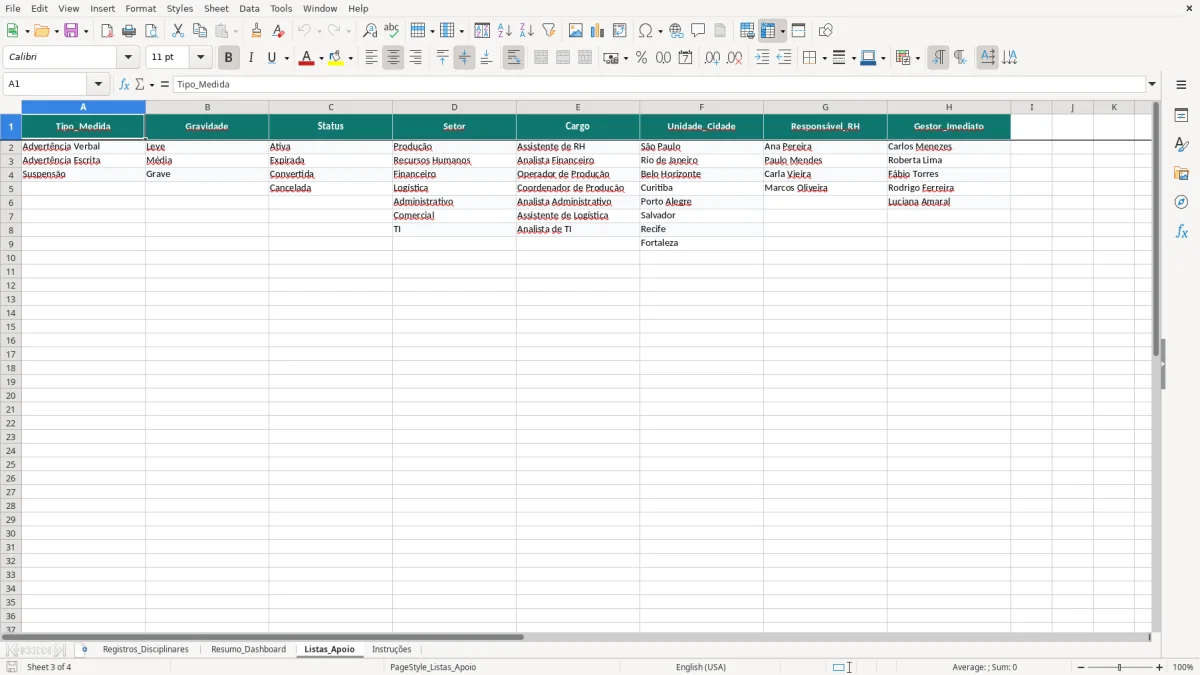Expand the underline style dropdown arrow
This screenshot has height=675, width=1200.
tap(286, 58)
